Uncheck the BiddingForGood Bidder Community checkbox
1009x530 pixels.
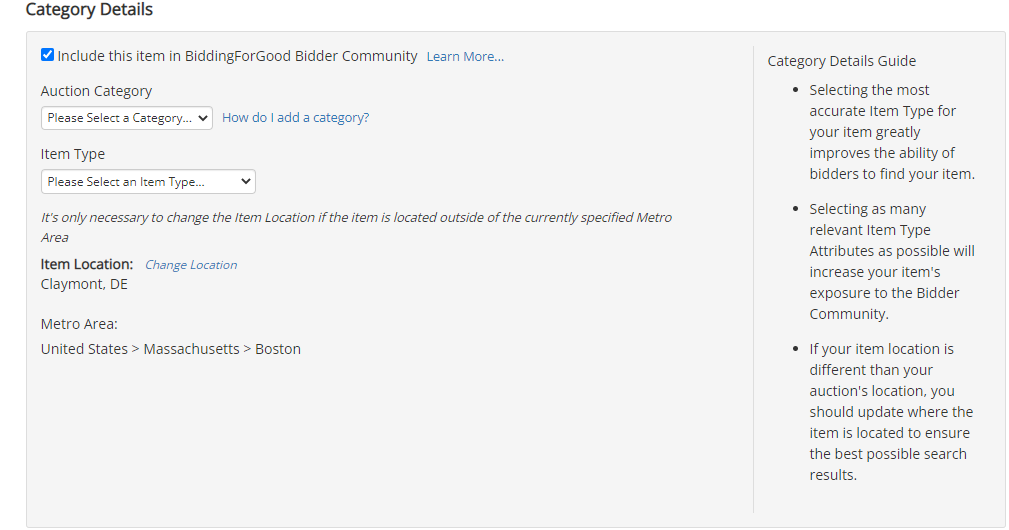(47, 55)
